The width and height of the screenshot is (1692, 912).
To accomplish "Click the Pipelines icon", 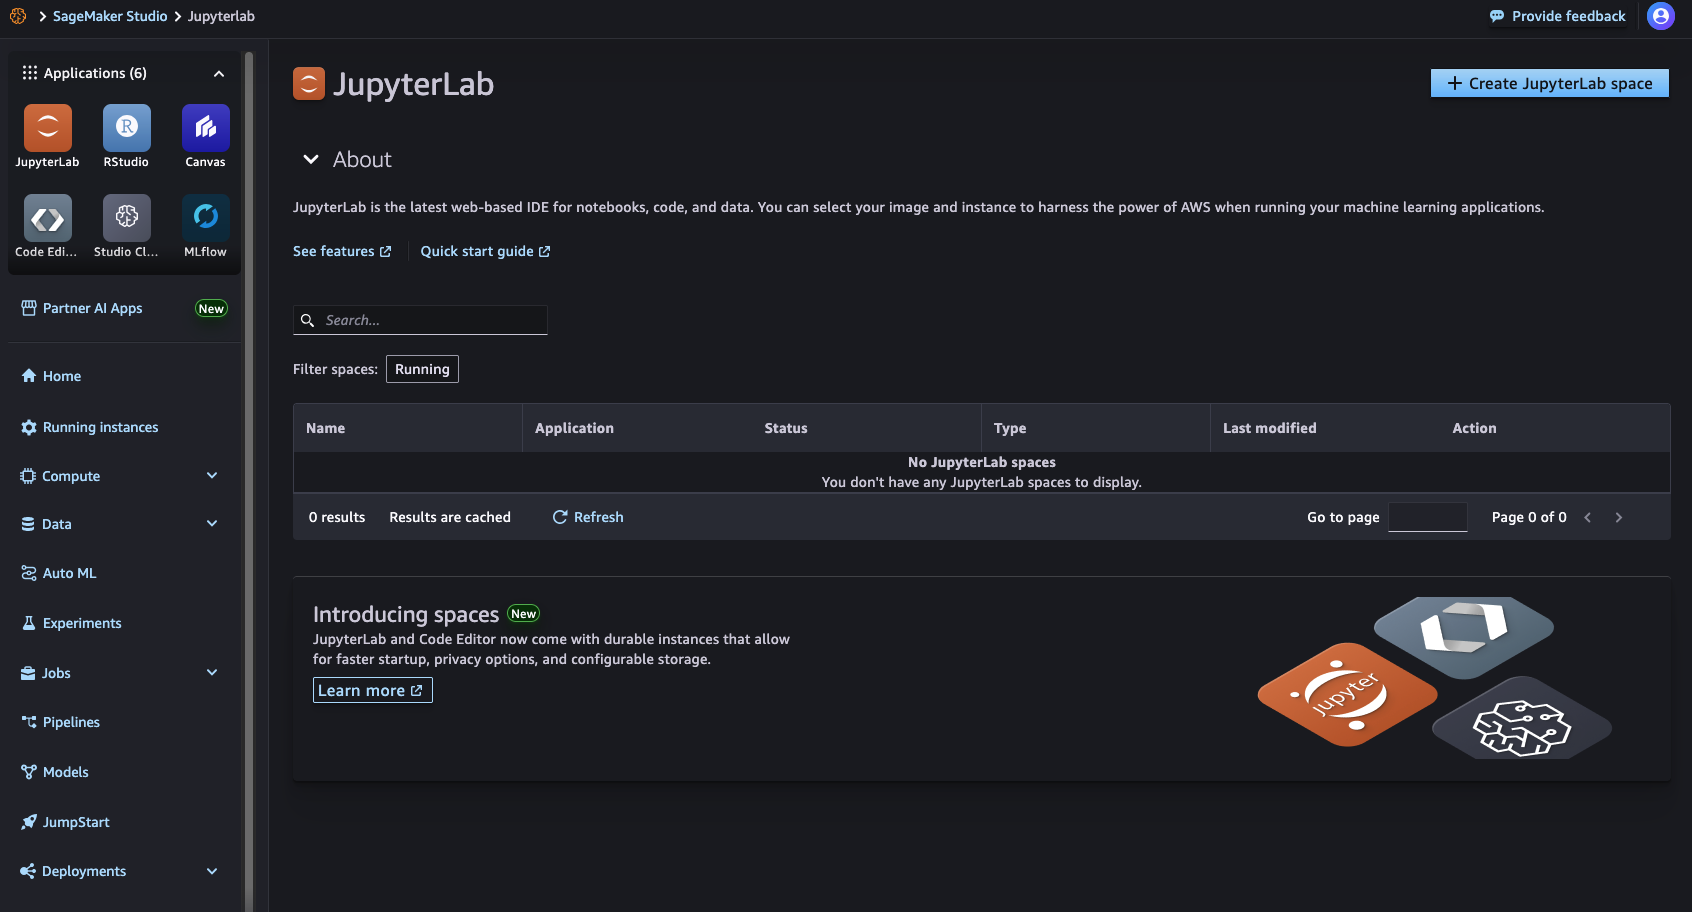I will point(29,722).
